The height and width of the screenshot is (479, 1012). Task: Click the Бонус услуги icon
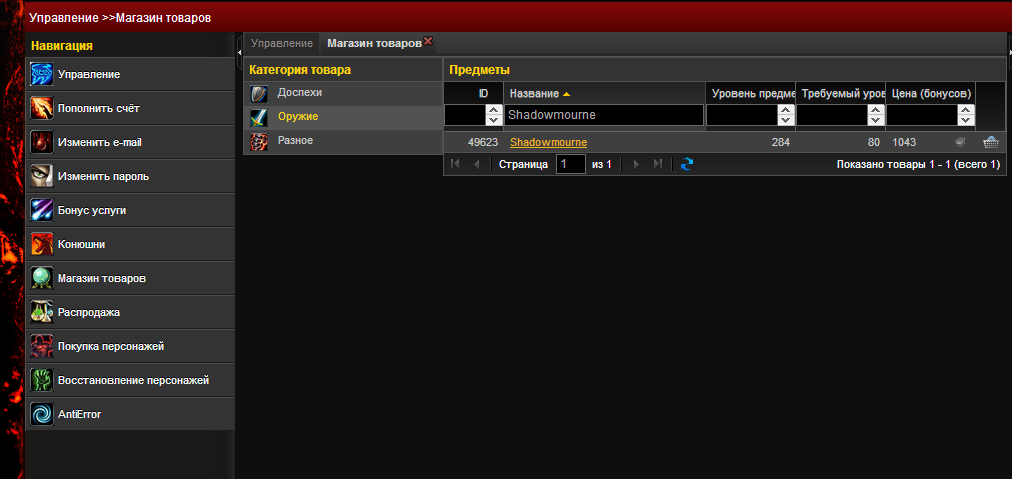[41, 210]
